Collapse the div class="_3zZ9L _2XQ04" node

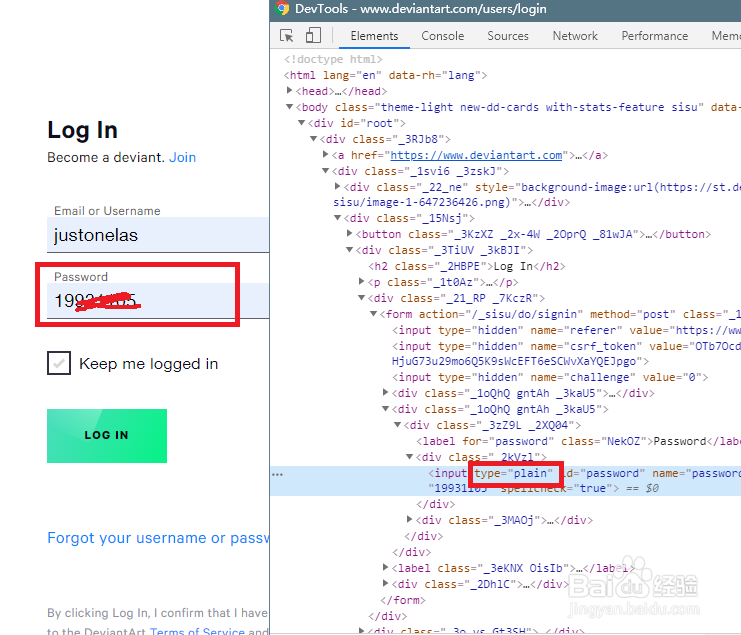(397, 425)
